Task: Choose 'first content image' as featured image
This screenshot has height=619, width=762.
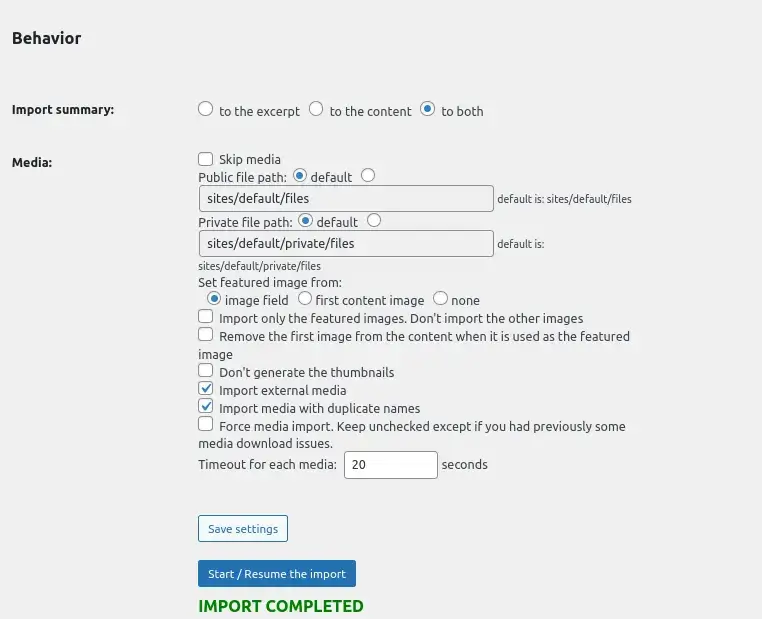Action: 304,298
